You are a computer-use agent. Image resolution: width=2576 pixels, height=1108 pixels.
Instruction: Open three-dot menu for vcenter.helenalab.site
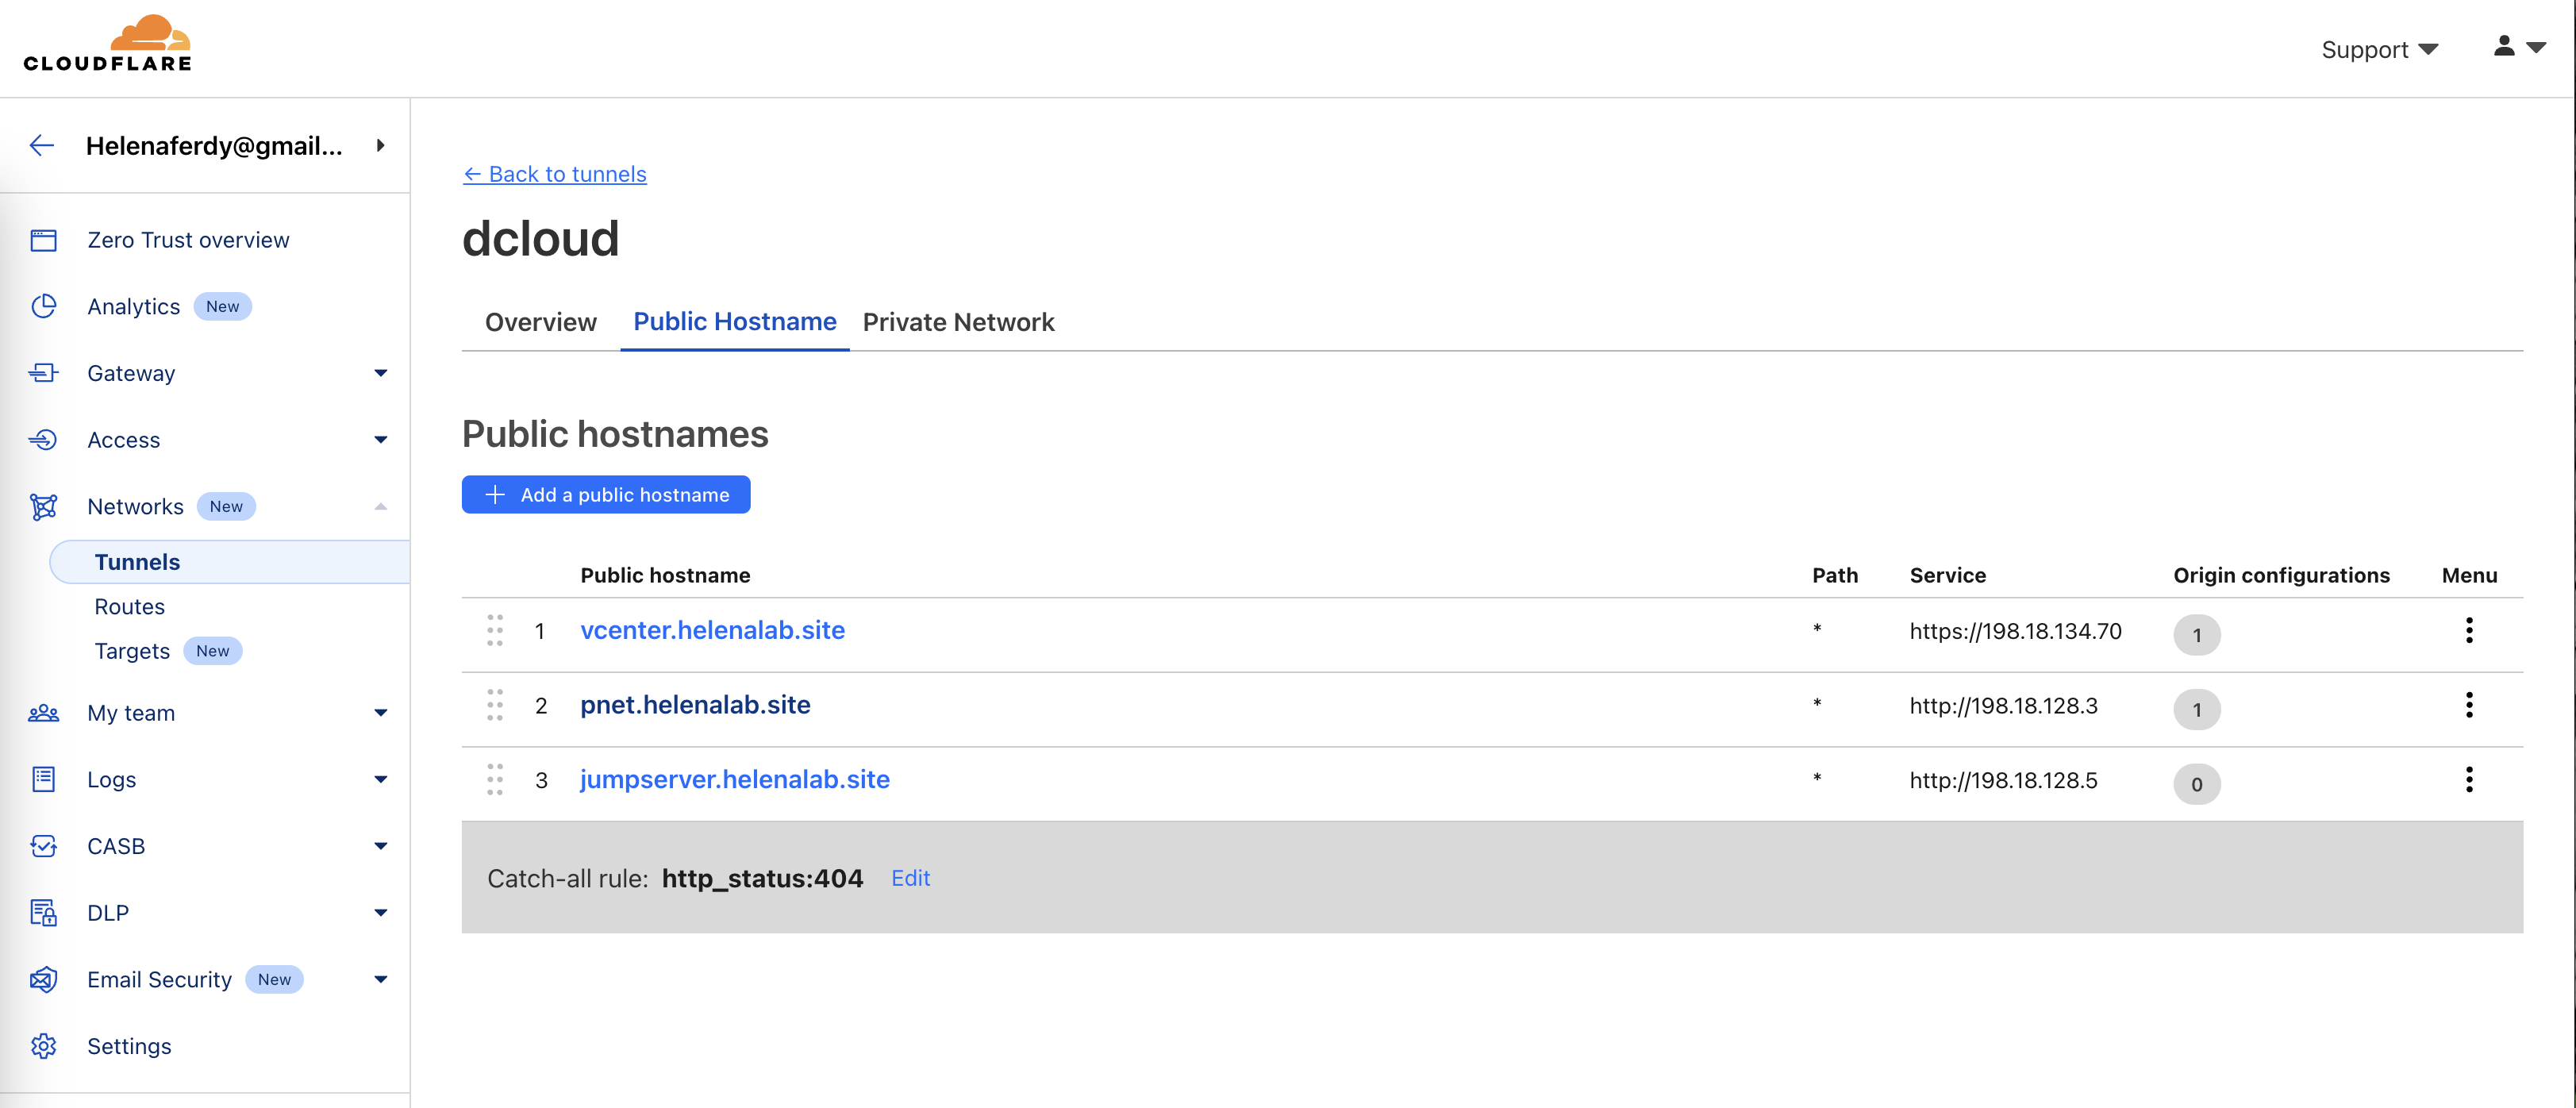click(x=2468, y=630)
